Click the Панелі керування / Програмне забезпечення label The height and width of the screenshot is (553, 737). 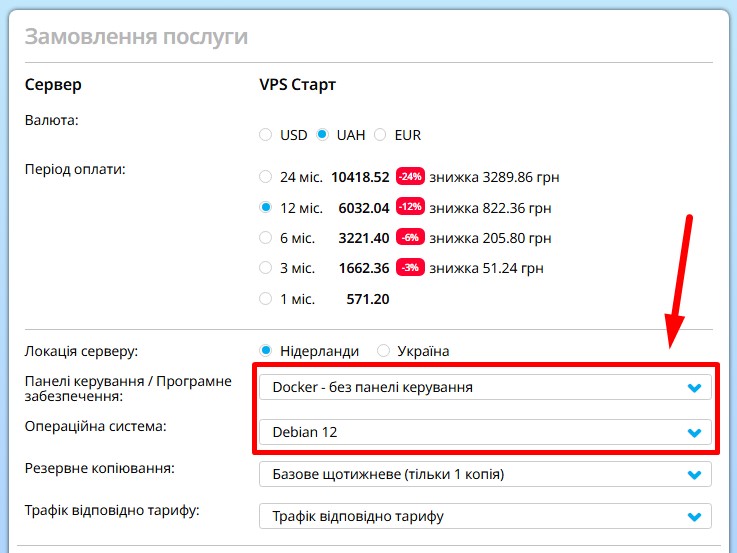128,389
